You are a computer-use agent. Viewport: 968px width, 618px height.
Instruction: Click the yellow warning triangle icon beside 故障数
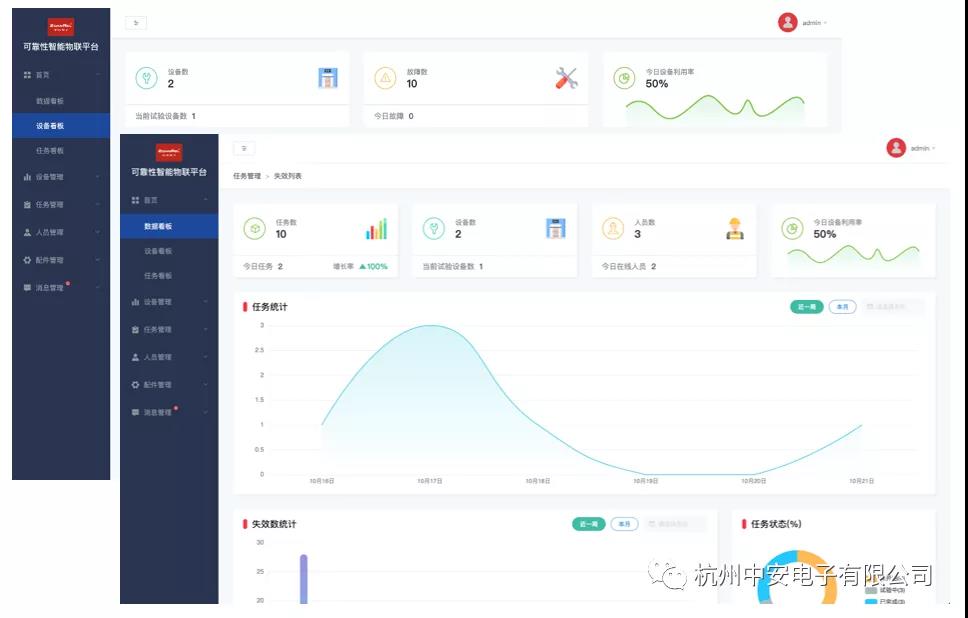385,78
